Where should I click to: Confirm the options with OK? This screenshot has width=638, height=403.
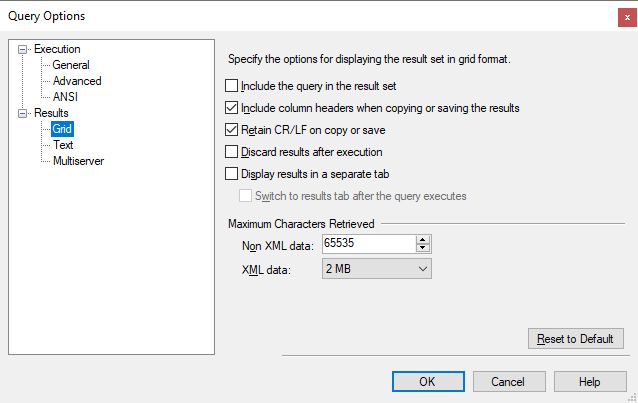[427, 381]
